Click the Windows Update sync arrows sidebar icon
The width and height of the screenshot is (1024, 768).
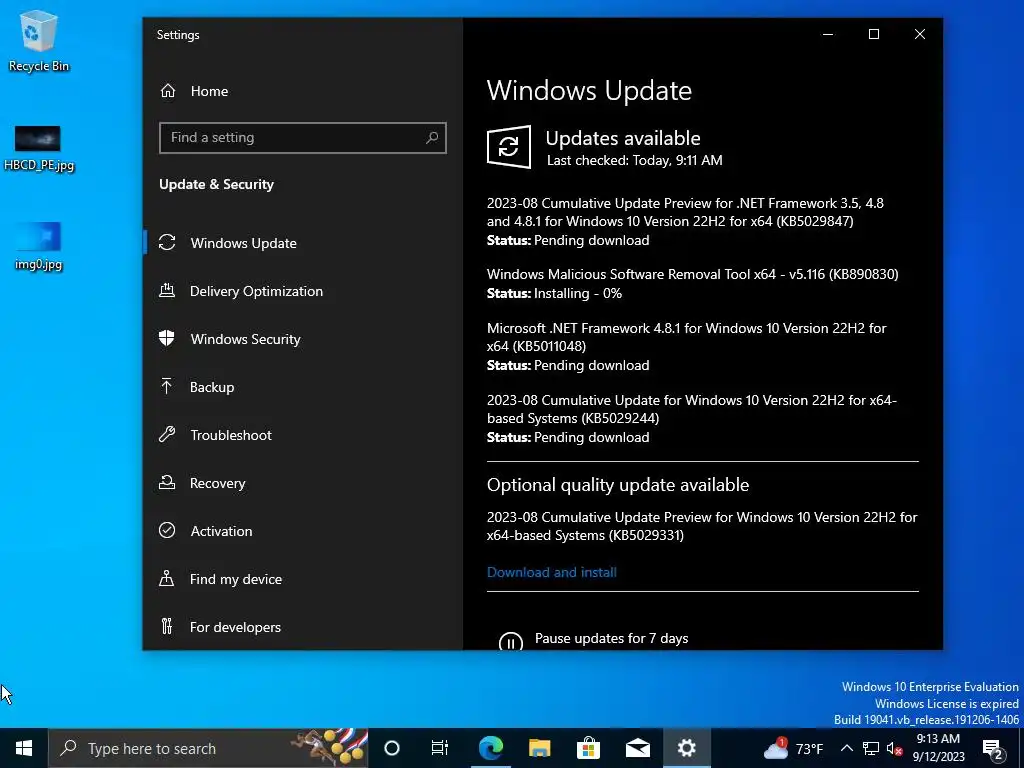point(167,242)
